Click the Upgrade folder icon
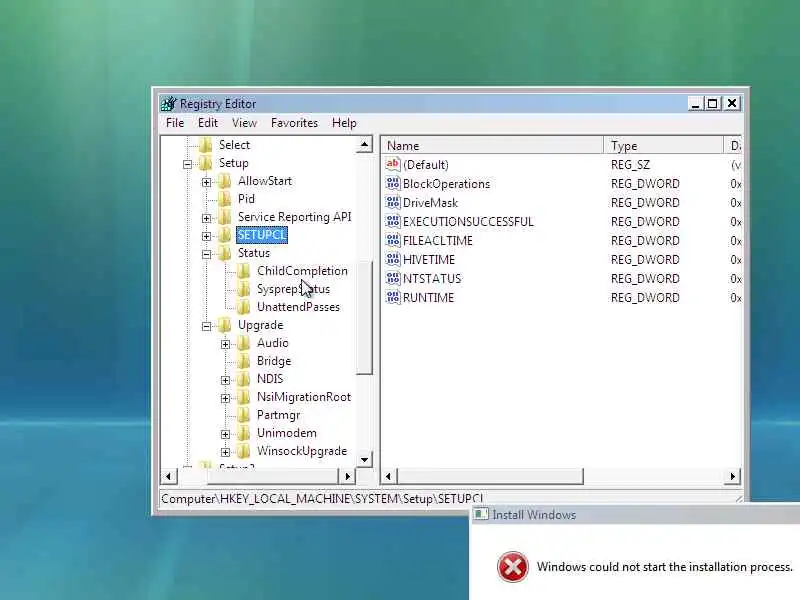The height and width of the screenshot is (600, 800). [x=224, y=325]
